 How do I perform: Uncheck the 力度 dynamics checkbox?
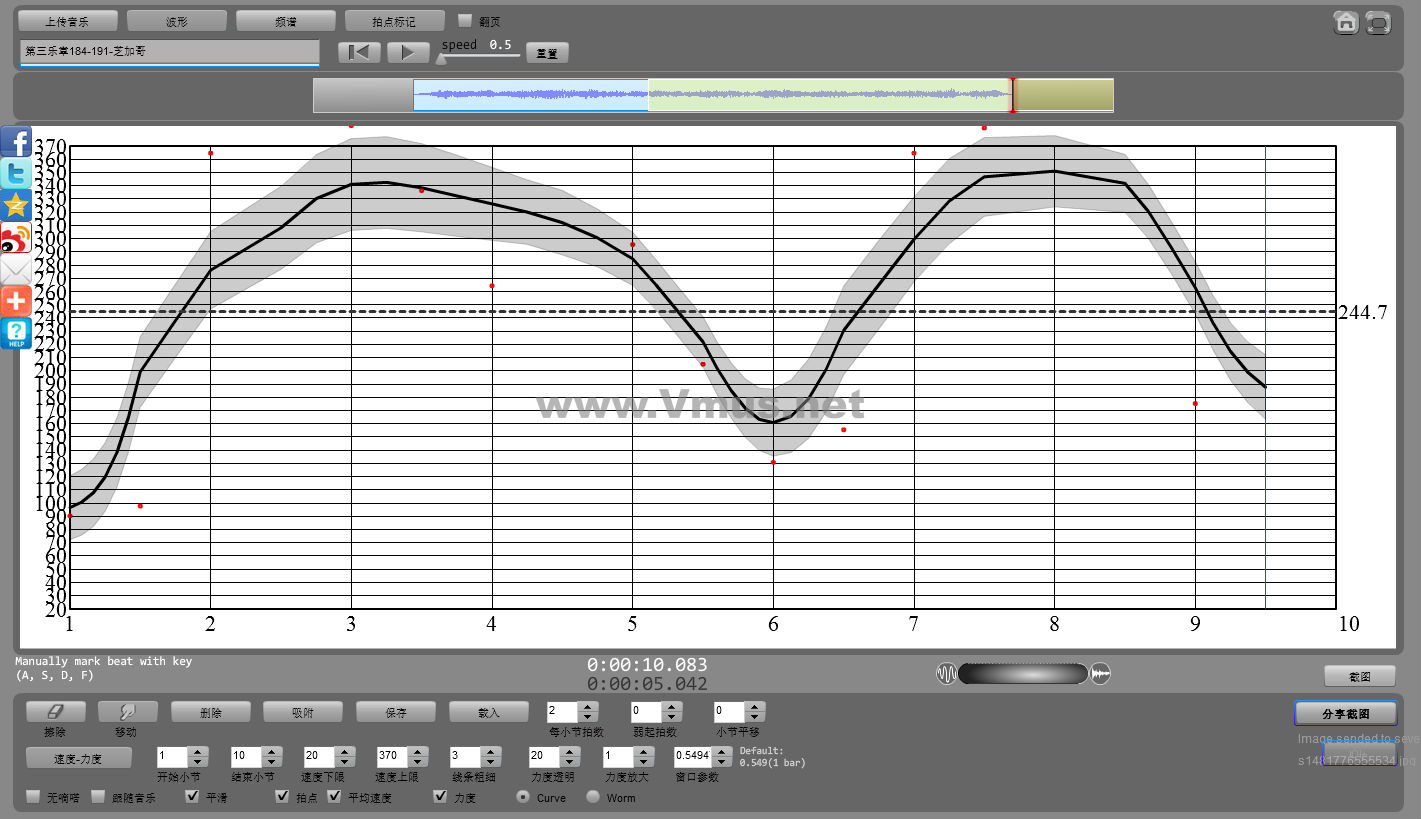tap(440, 797)
